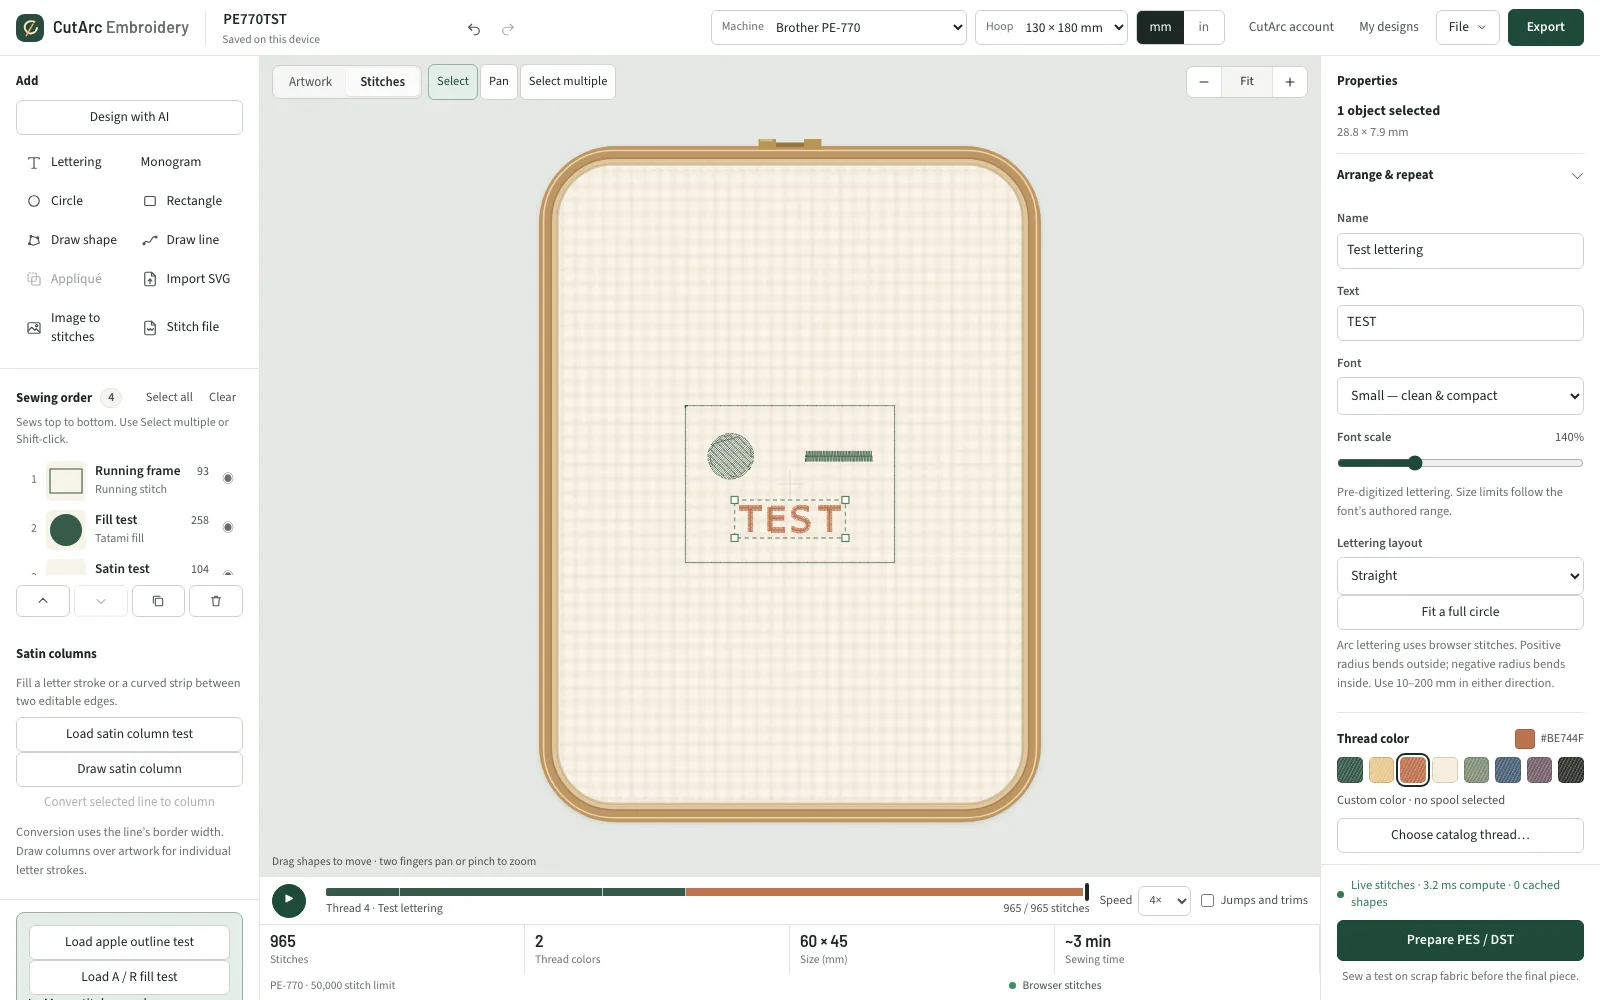Pick the dark green thread swatch
Viewport: 1600px width, 1000px height.
tap(1350, 770)
